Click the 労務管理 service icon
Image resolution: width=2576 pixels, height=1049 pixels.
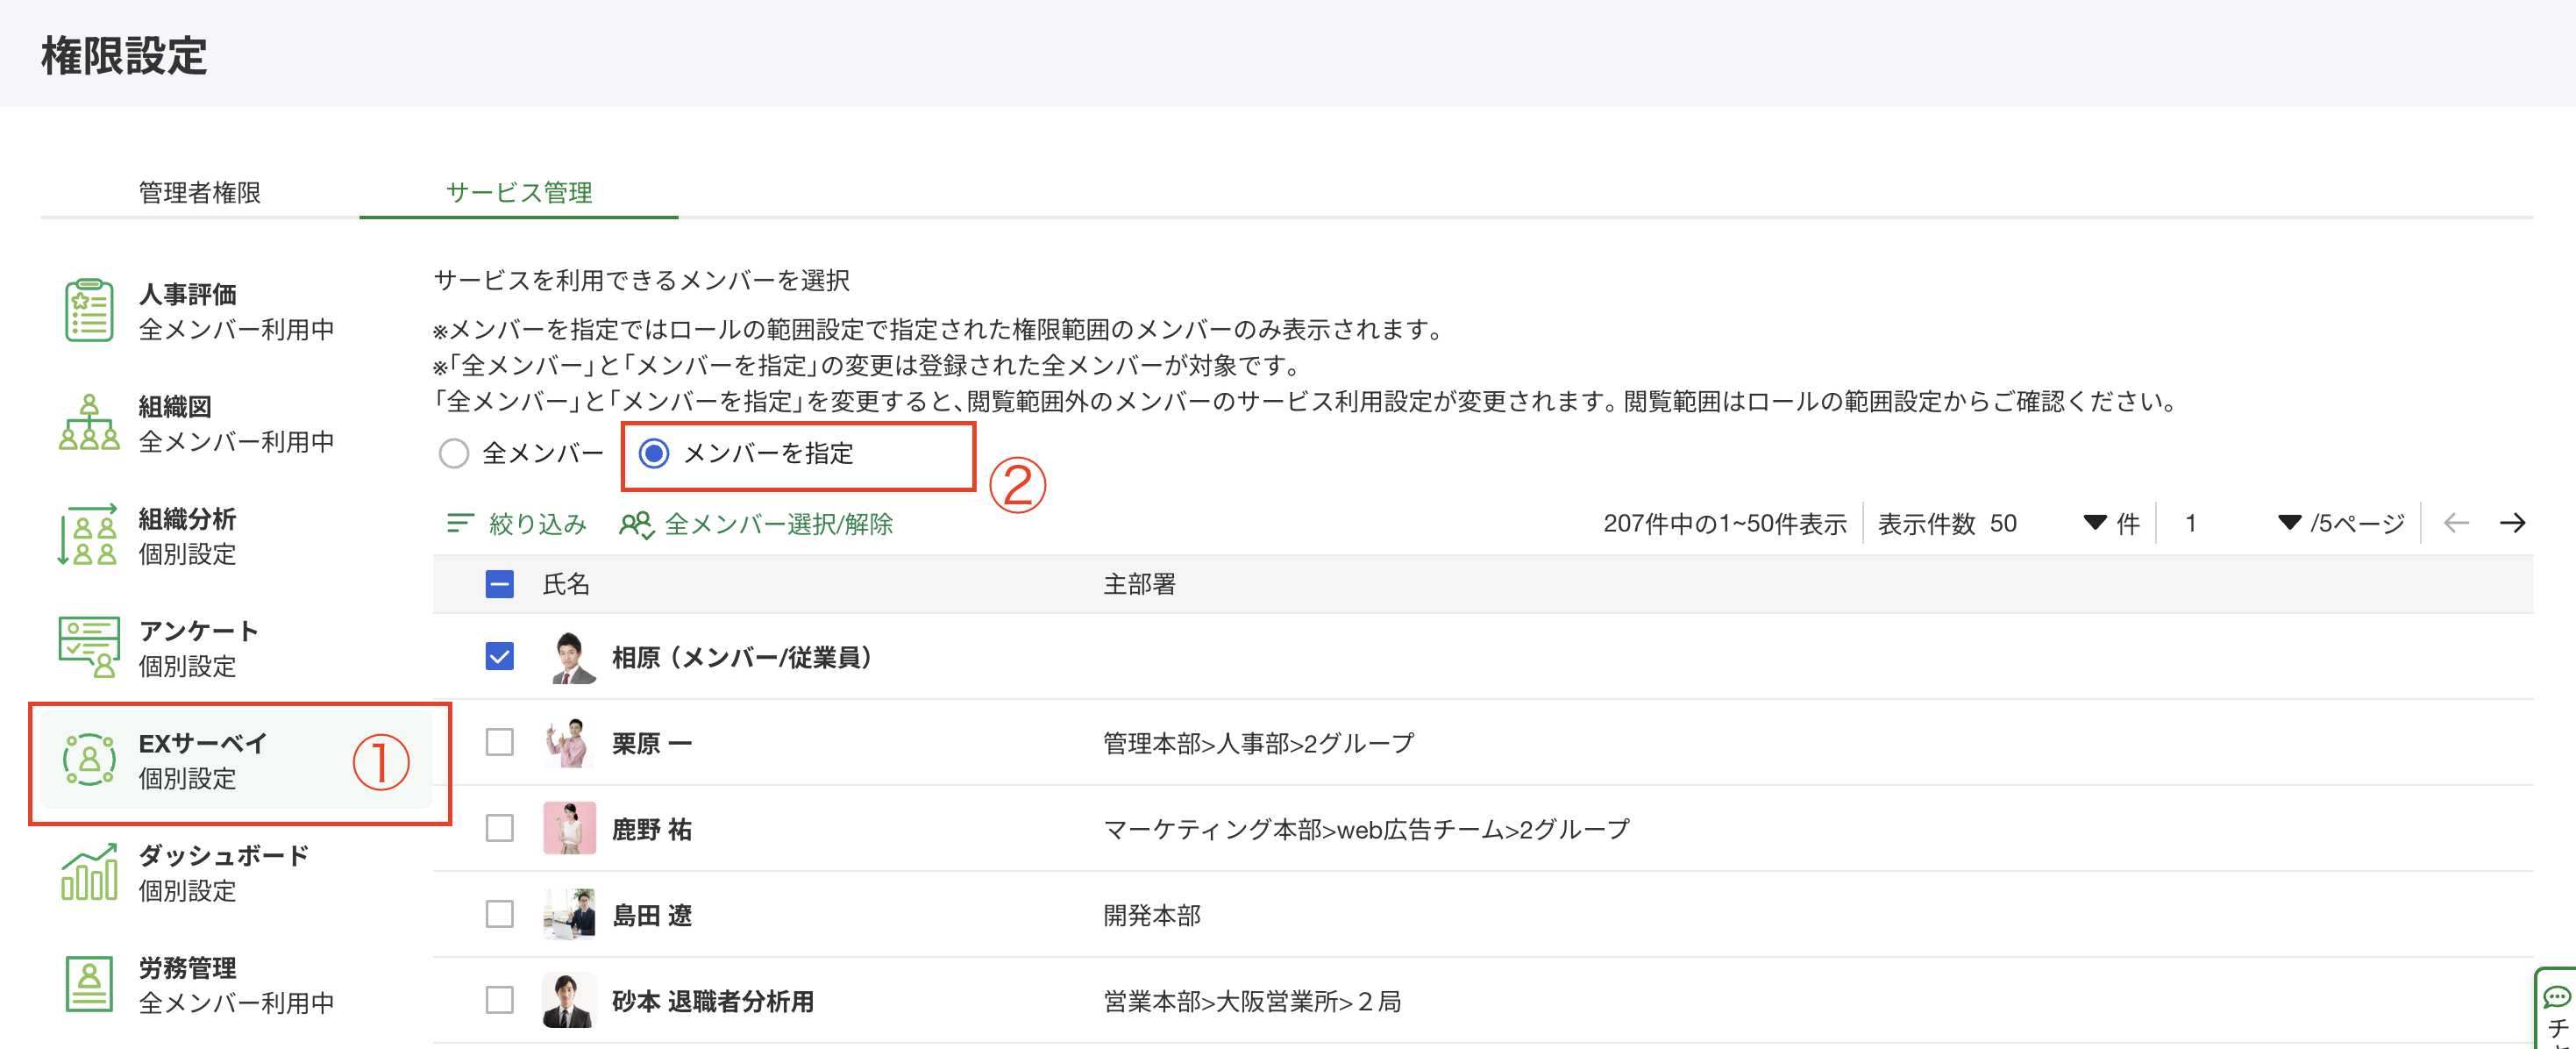click(x=88, y=984)
